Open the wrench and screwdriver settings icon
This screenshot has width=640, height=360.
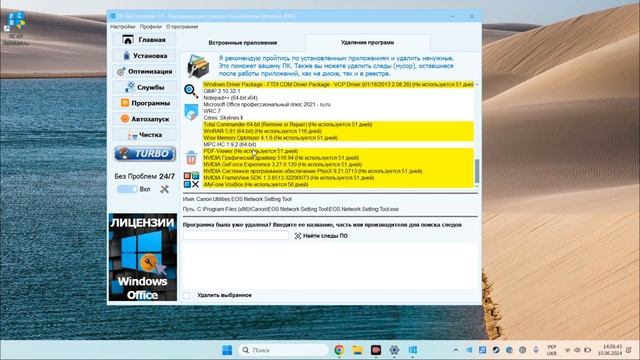[x=164, y=189]
